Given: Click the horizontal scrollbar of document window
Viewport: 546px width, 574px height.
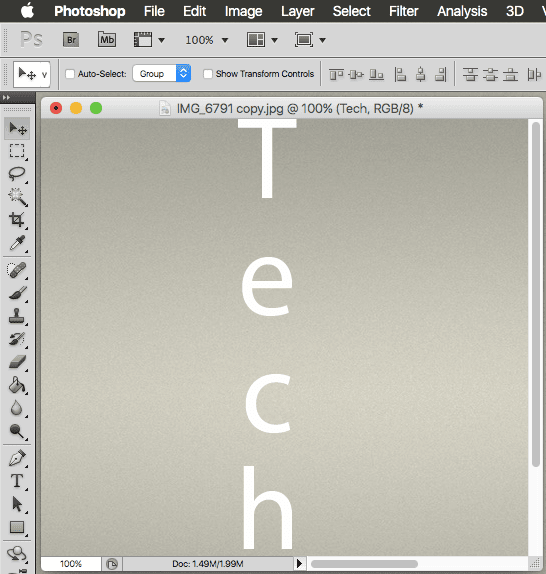Looking at the screenshot, I should 364,564.
